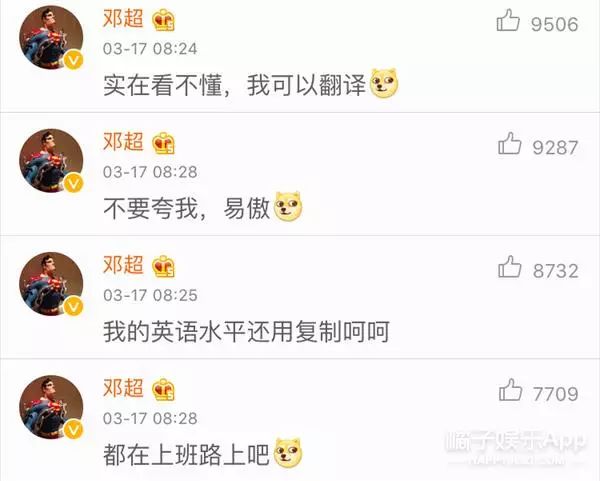Tap thumbs-up on the 8732 likes comment
The height and width of the screenshot is (481, 600).
point(510,267)
